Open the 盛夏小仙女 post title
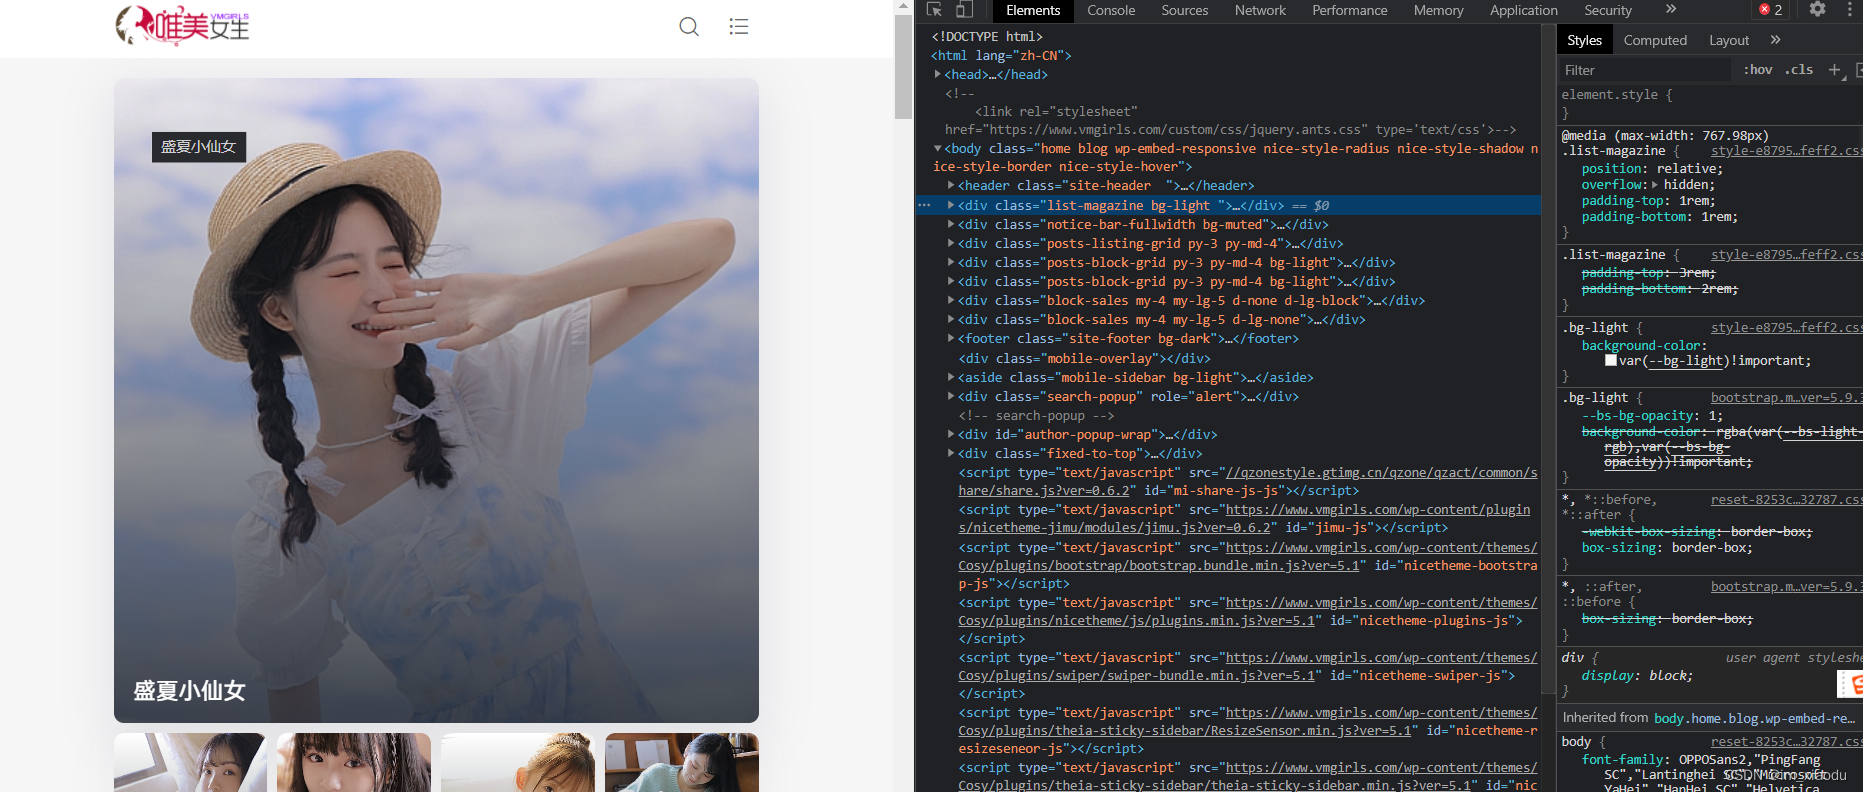The image size is (1863, 792). (190, 690)
